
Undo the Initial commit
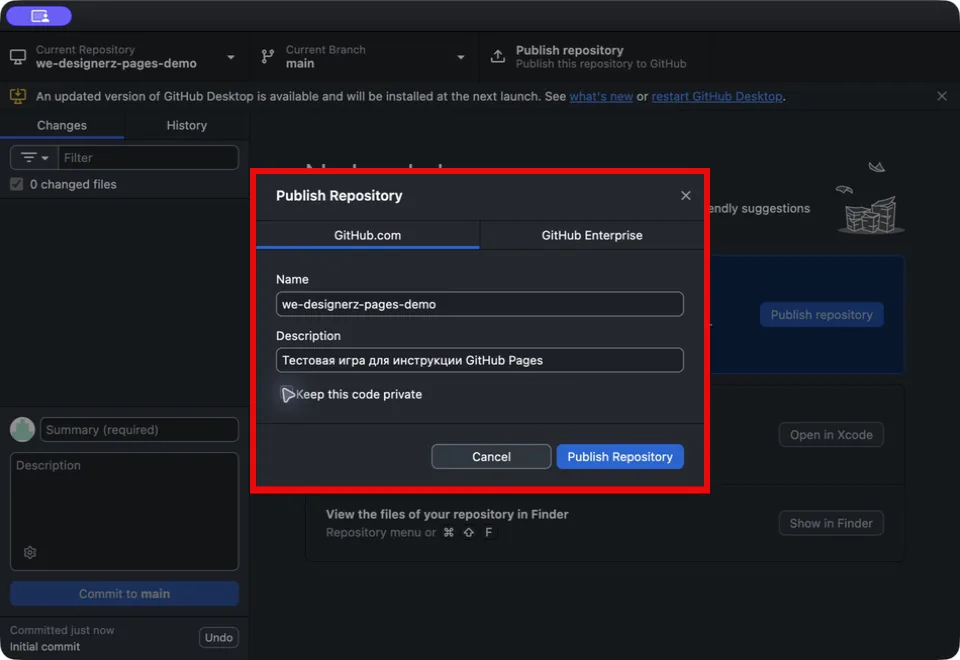(219, 637)
